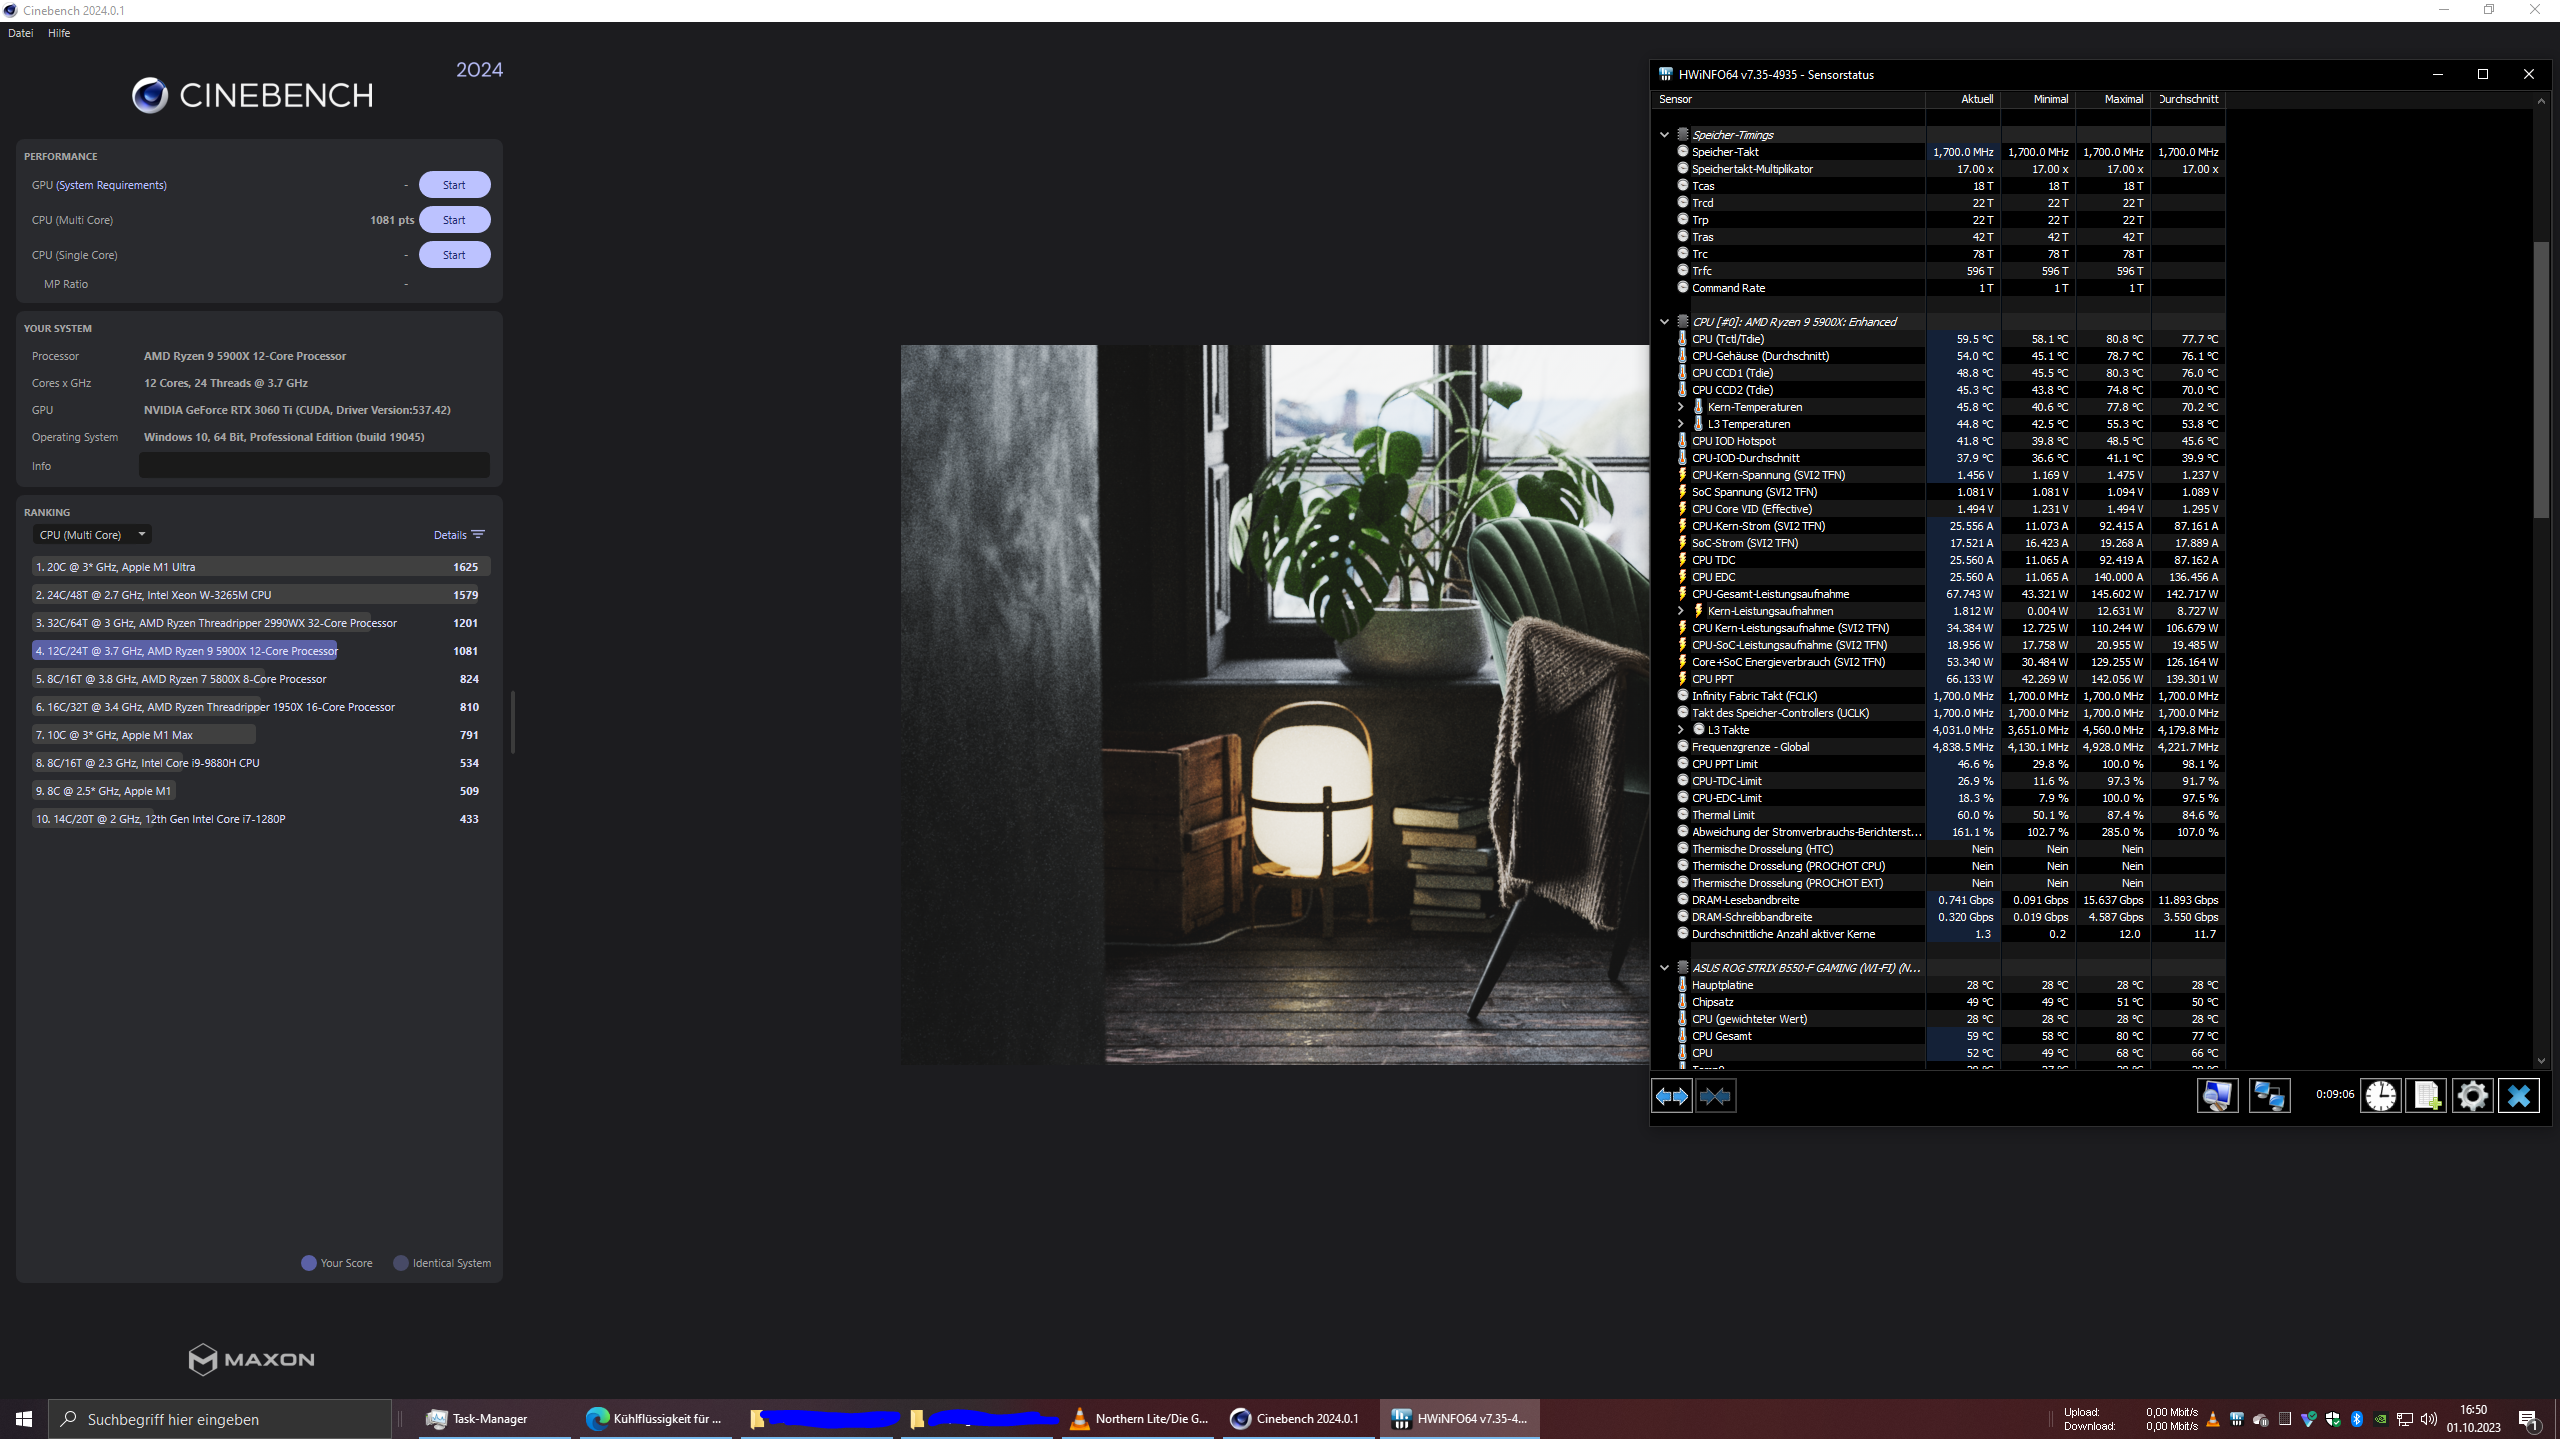
Task: Click the HWiNFO remote network monitors icon
Action: tap(2268, 1096)
